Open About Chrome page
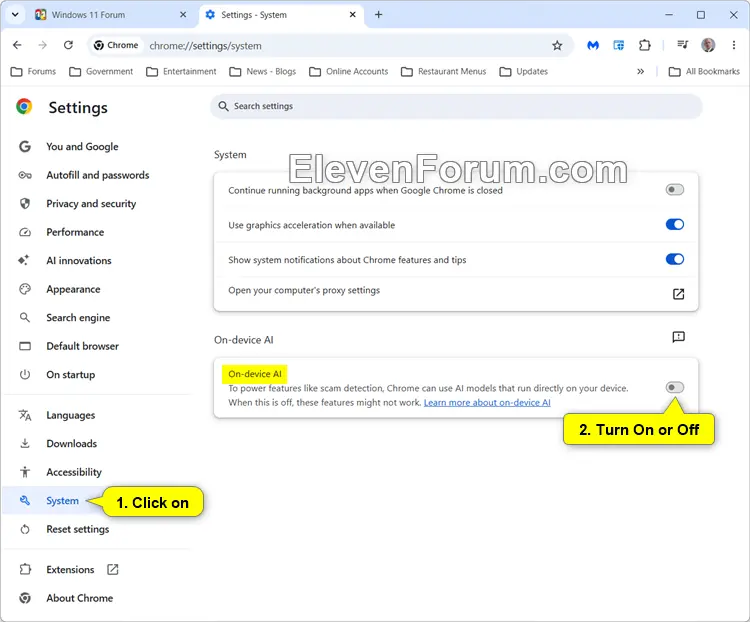The width and height of the screenshot is (750, 622). (79, 598)
